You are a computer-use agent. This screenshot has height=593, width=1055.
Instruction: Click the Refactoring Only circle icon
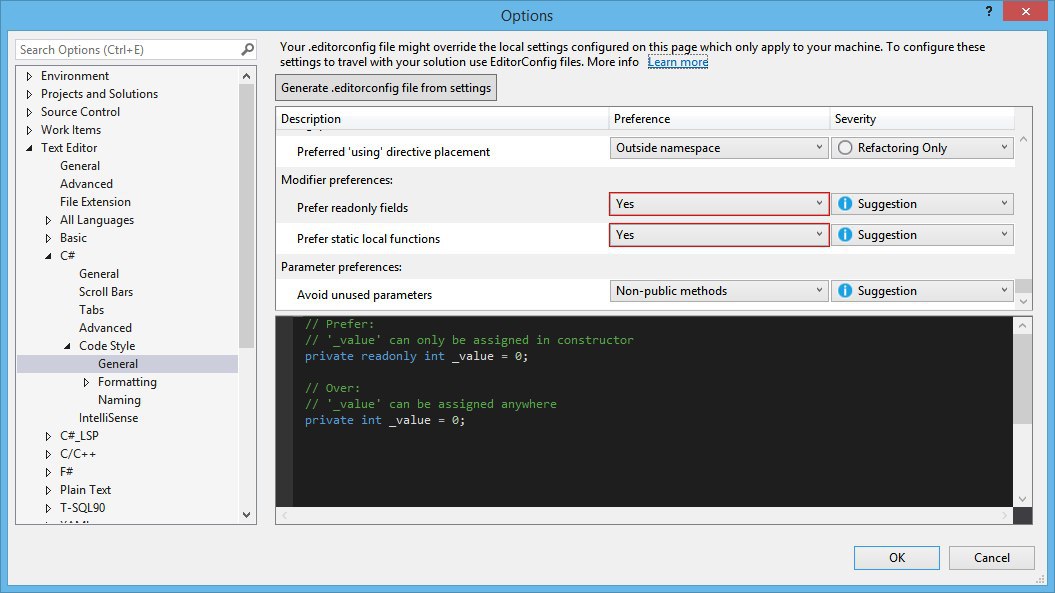tap(845, 148)
